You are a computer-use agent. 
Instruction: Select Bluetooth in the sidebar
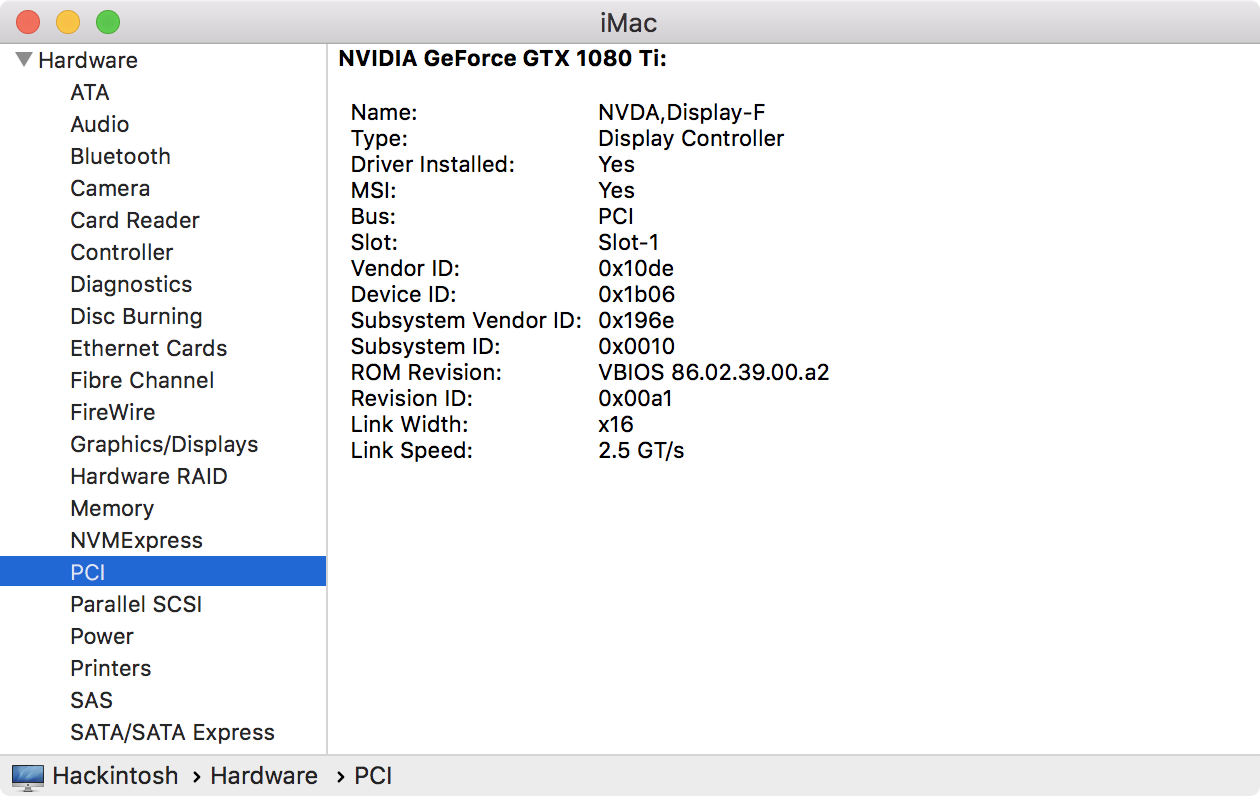click(x=120, y=156)
